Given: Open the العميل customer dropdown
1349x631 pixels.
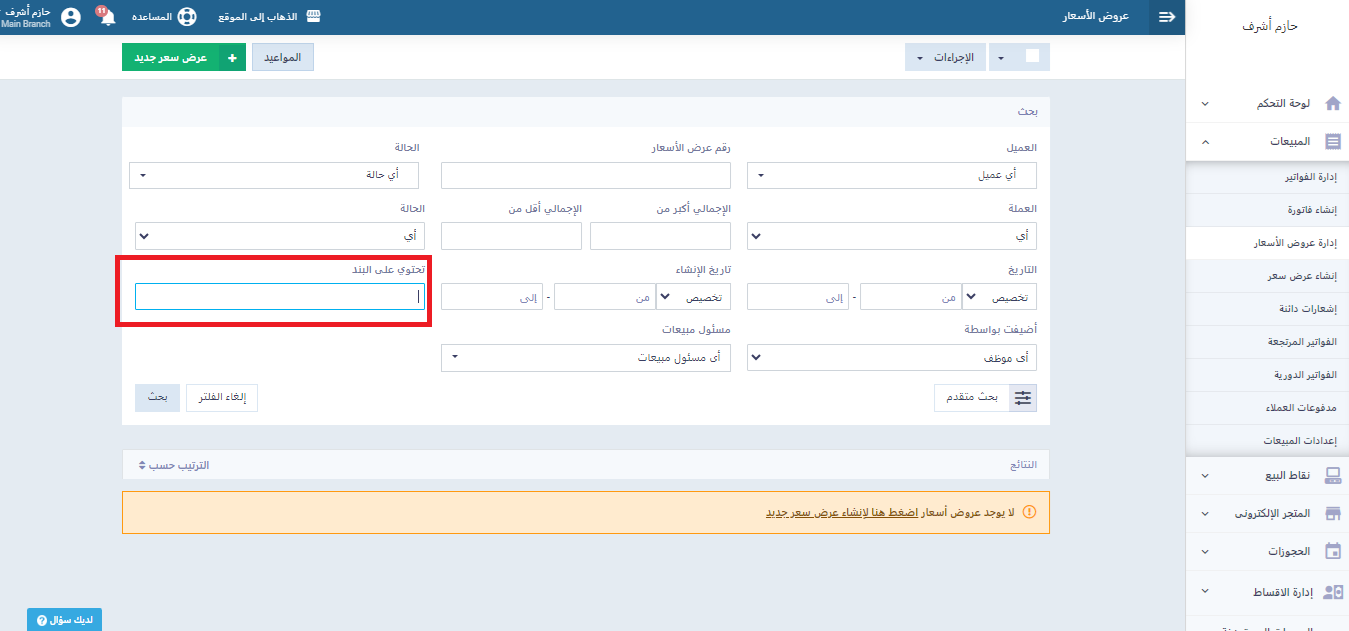Looking at the screenshot, I should coord(892,175).
